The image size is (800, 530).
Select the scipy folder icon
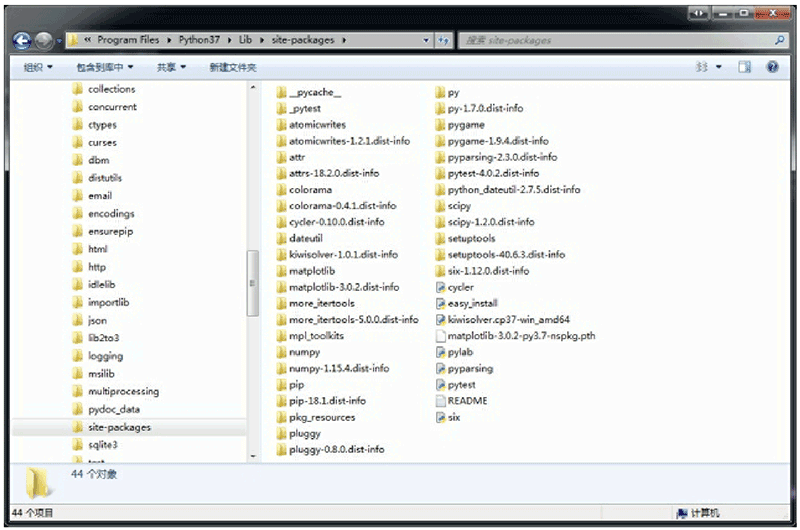440,206
